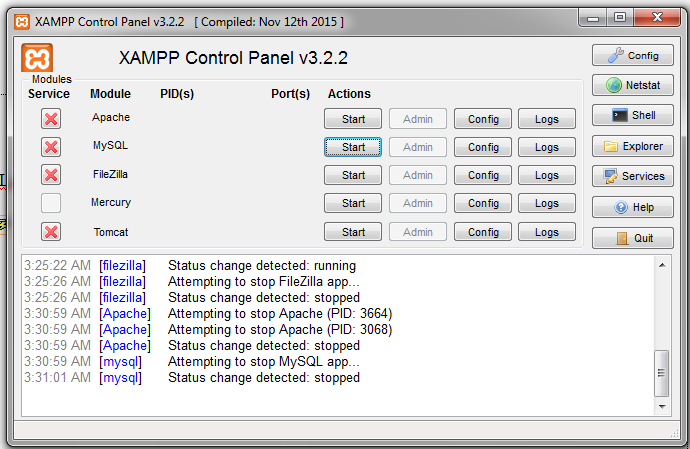690x449 pixels.
Task: Click log line 'Attempting to stop Apache (PID: 3664)'
Action: pos(280,313)
